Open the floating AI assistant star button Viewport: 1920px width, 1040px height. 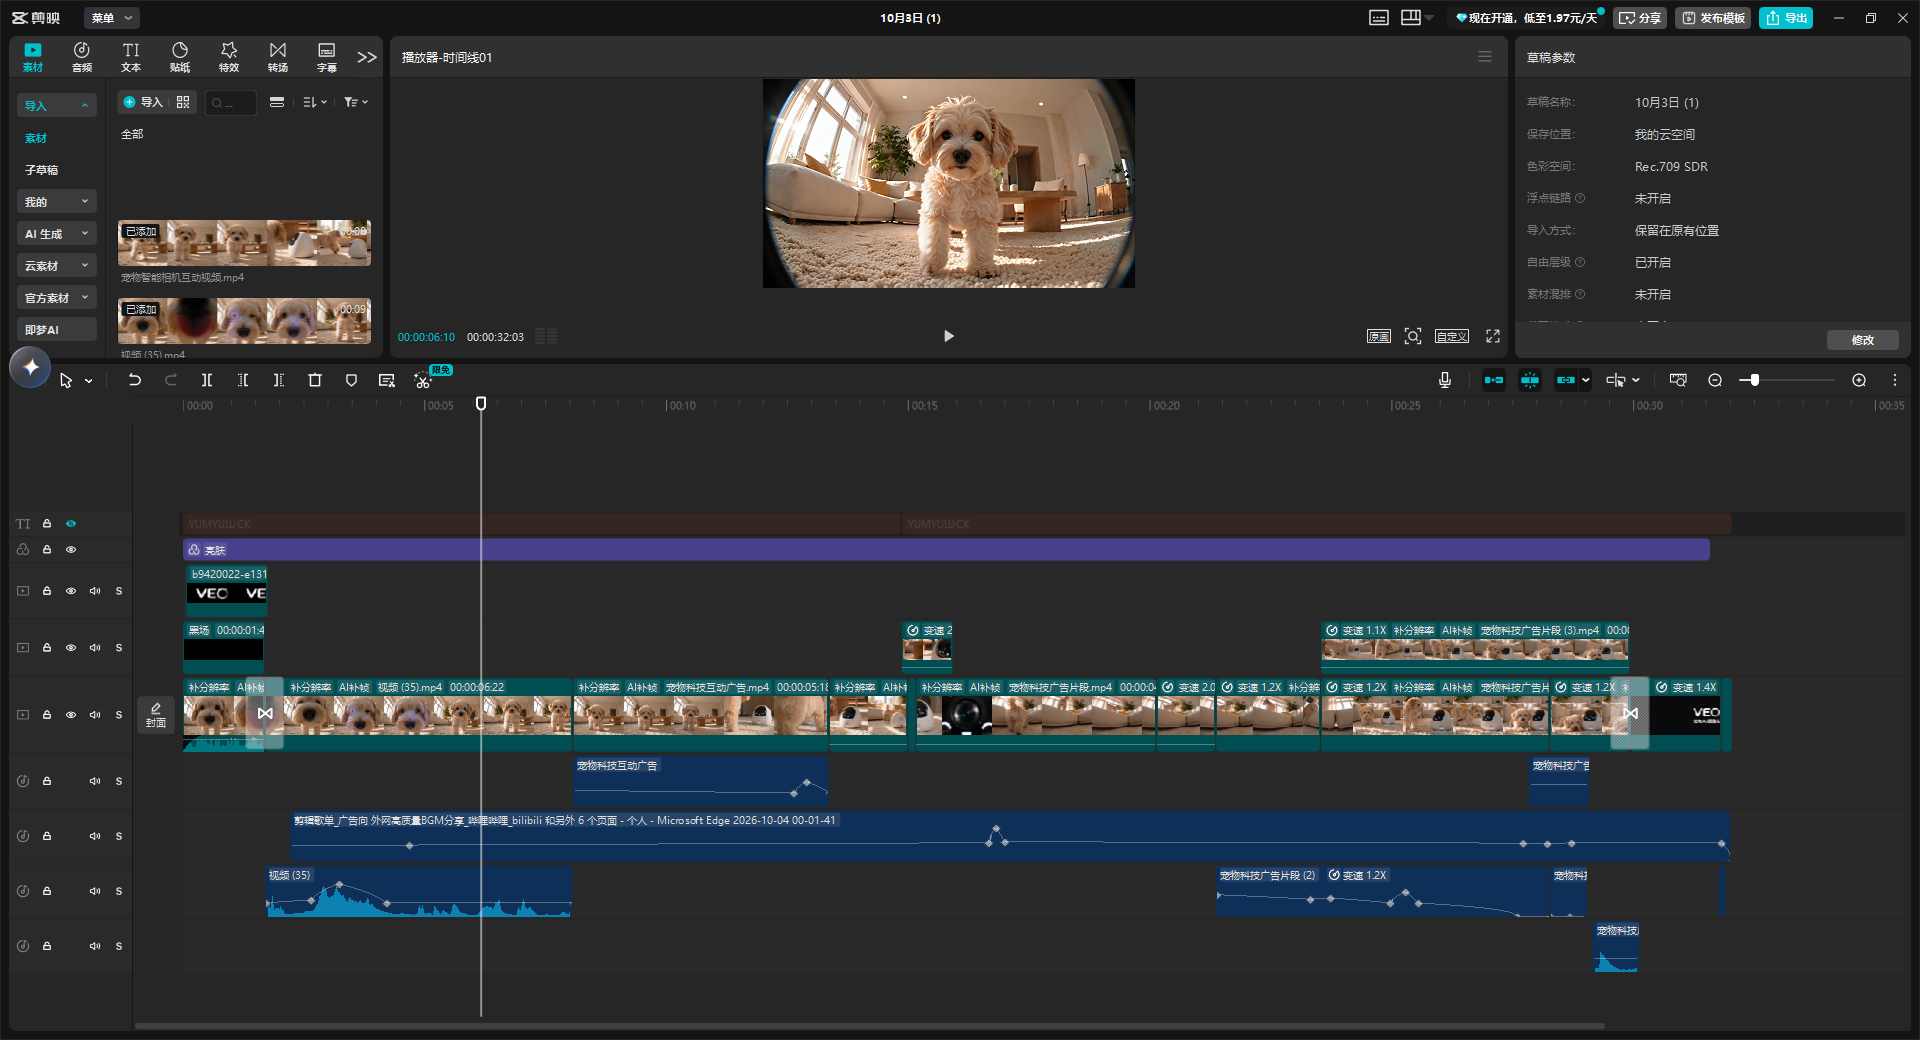click(x=31, y=367)
